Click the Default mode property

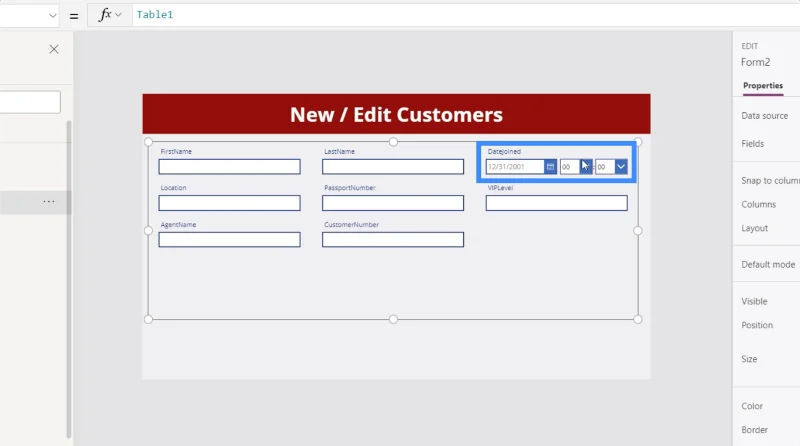[x=768, y=265]
